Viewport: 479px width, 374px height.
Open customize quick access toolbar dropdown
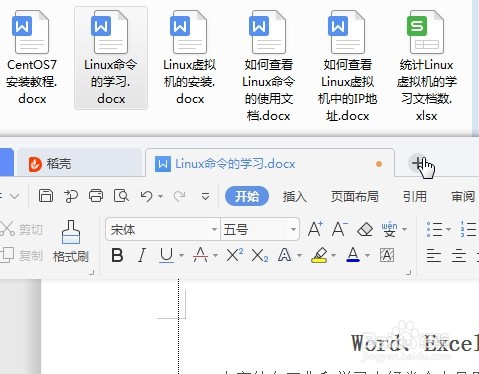tap(205, 196)
